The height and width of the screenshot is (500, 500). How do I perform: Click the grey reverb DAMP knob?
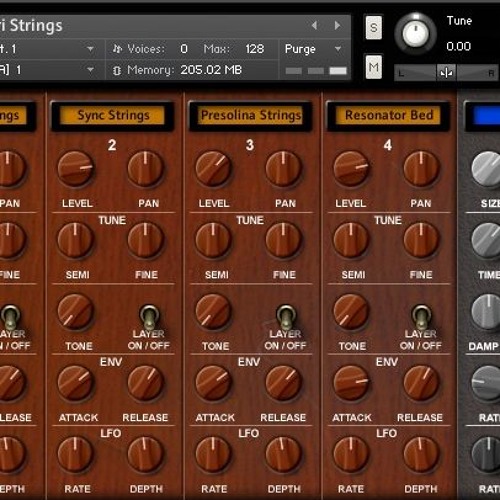[x=486, y=311]
